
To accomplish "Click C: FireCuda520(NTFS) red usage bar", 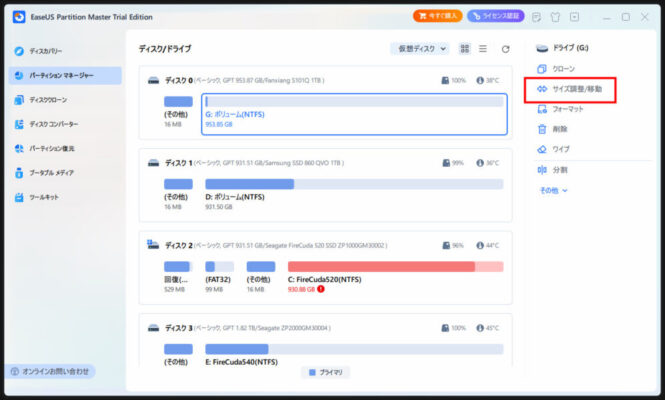I will point(395,266).
